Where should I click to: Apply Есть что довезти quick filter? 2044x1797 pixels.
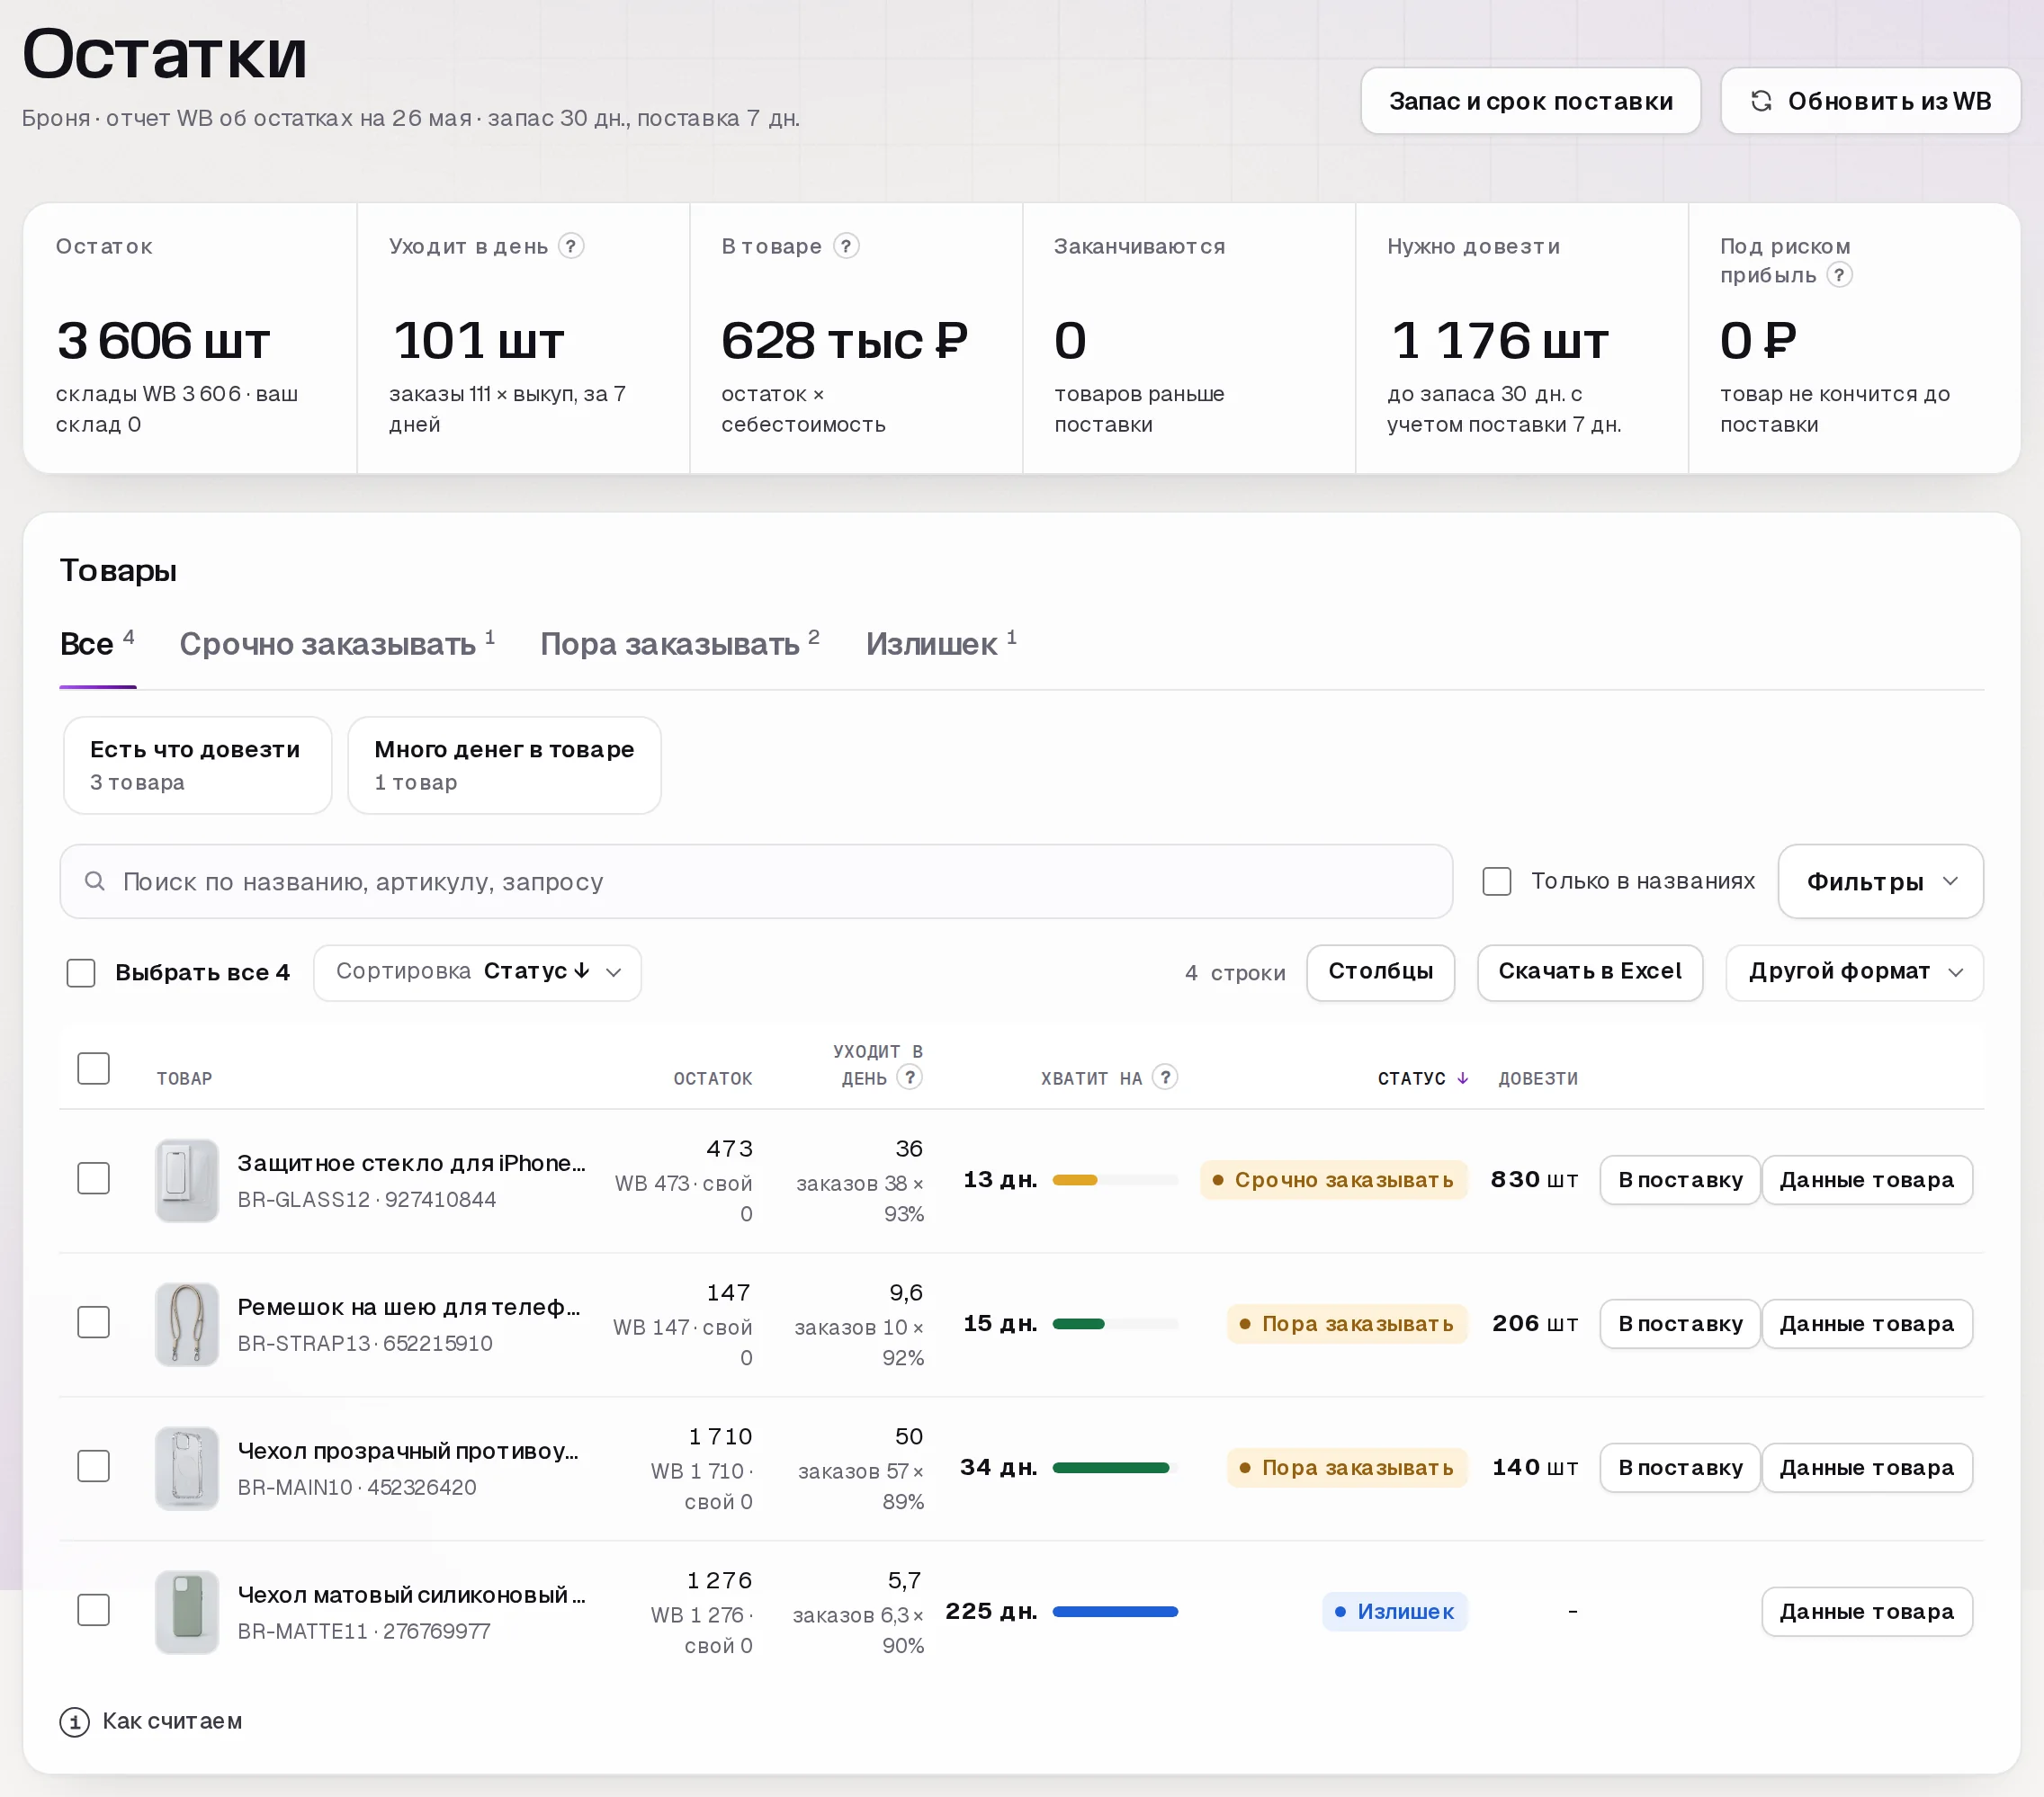(197, 765)
